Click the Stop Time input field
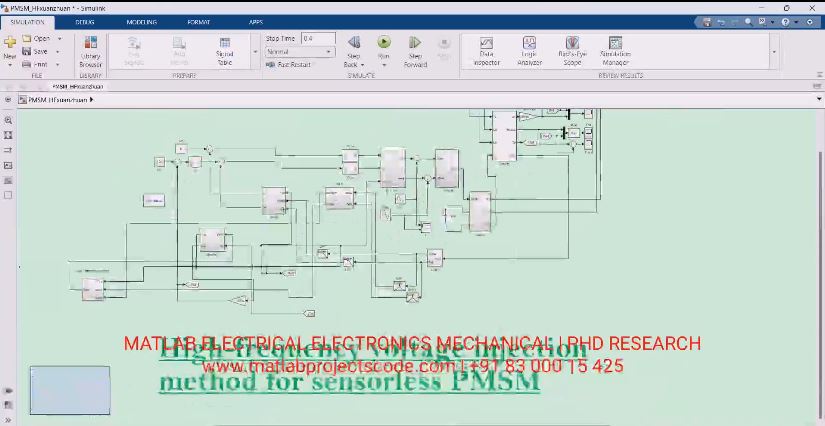 tap(319, 38)
